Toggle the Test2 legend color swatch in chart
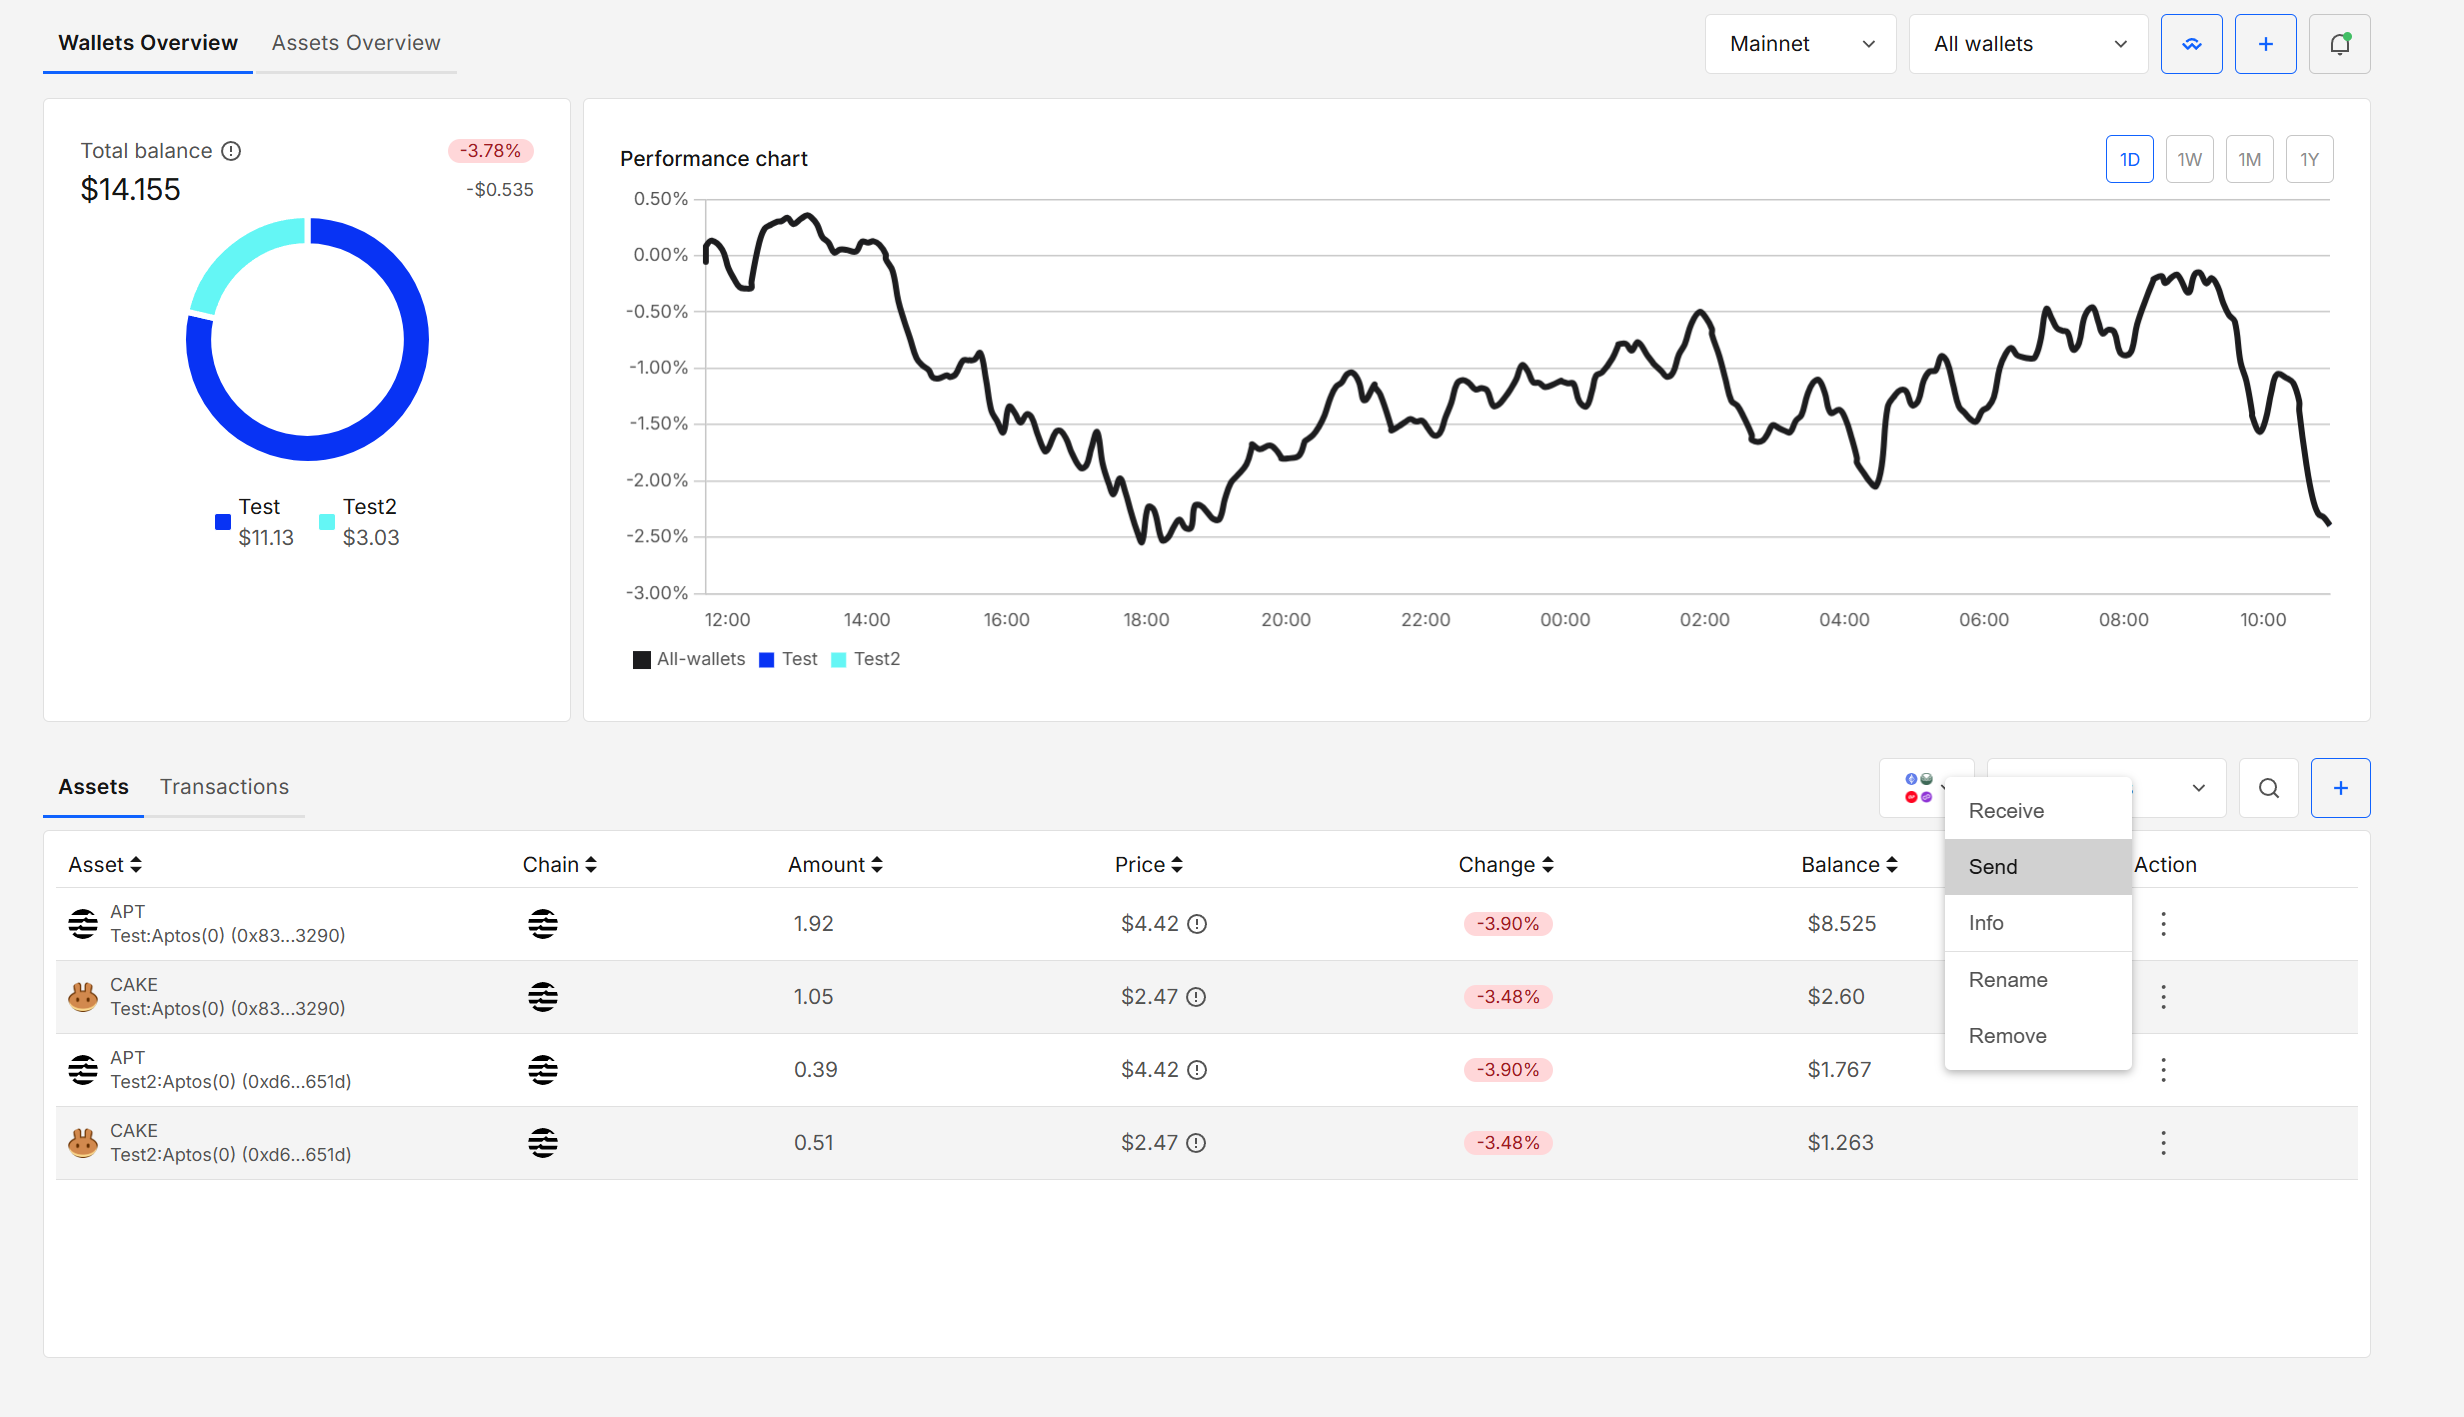Screen dimensions: 2464x1417 tap(839, 660)
